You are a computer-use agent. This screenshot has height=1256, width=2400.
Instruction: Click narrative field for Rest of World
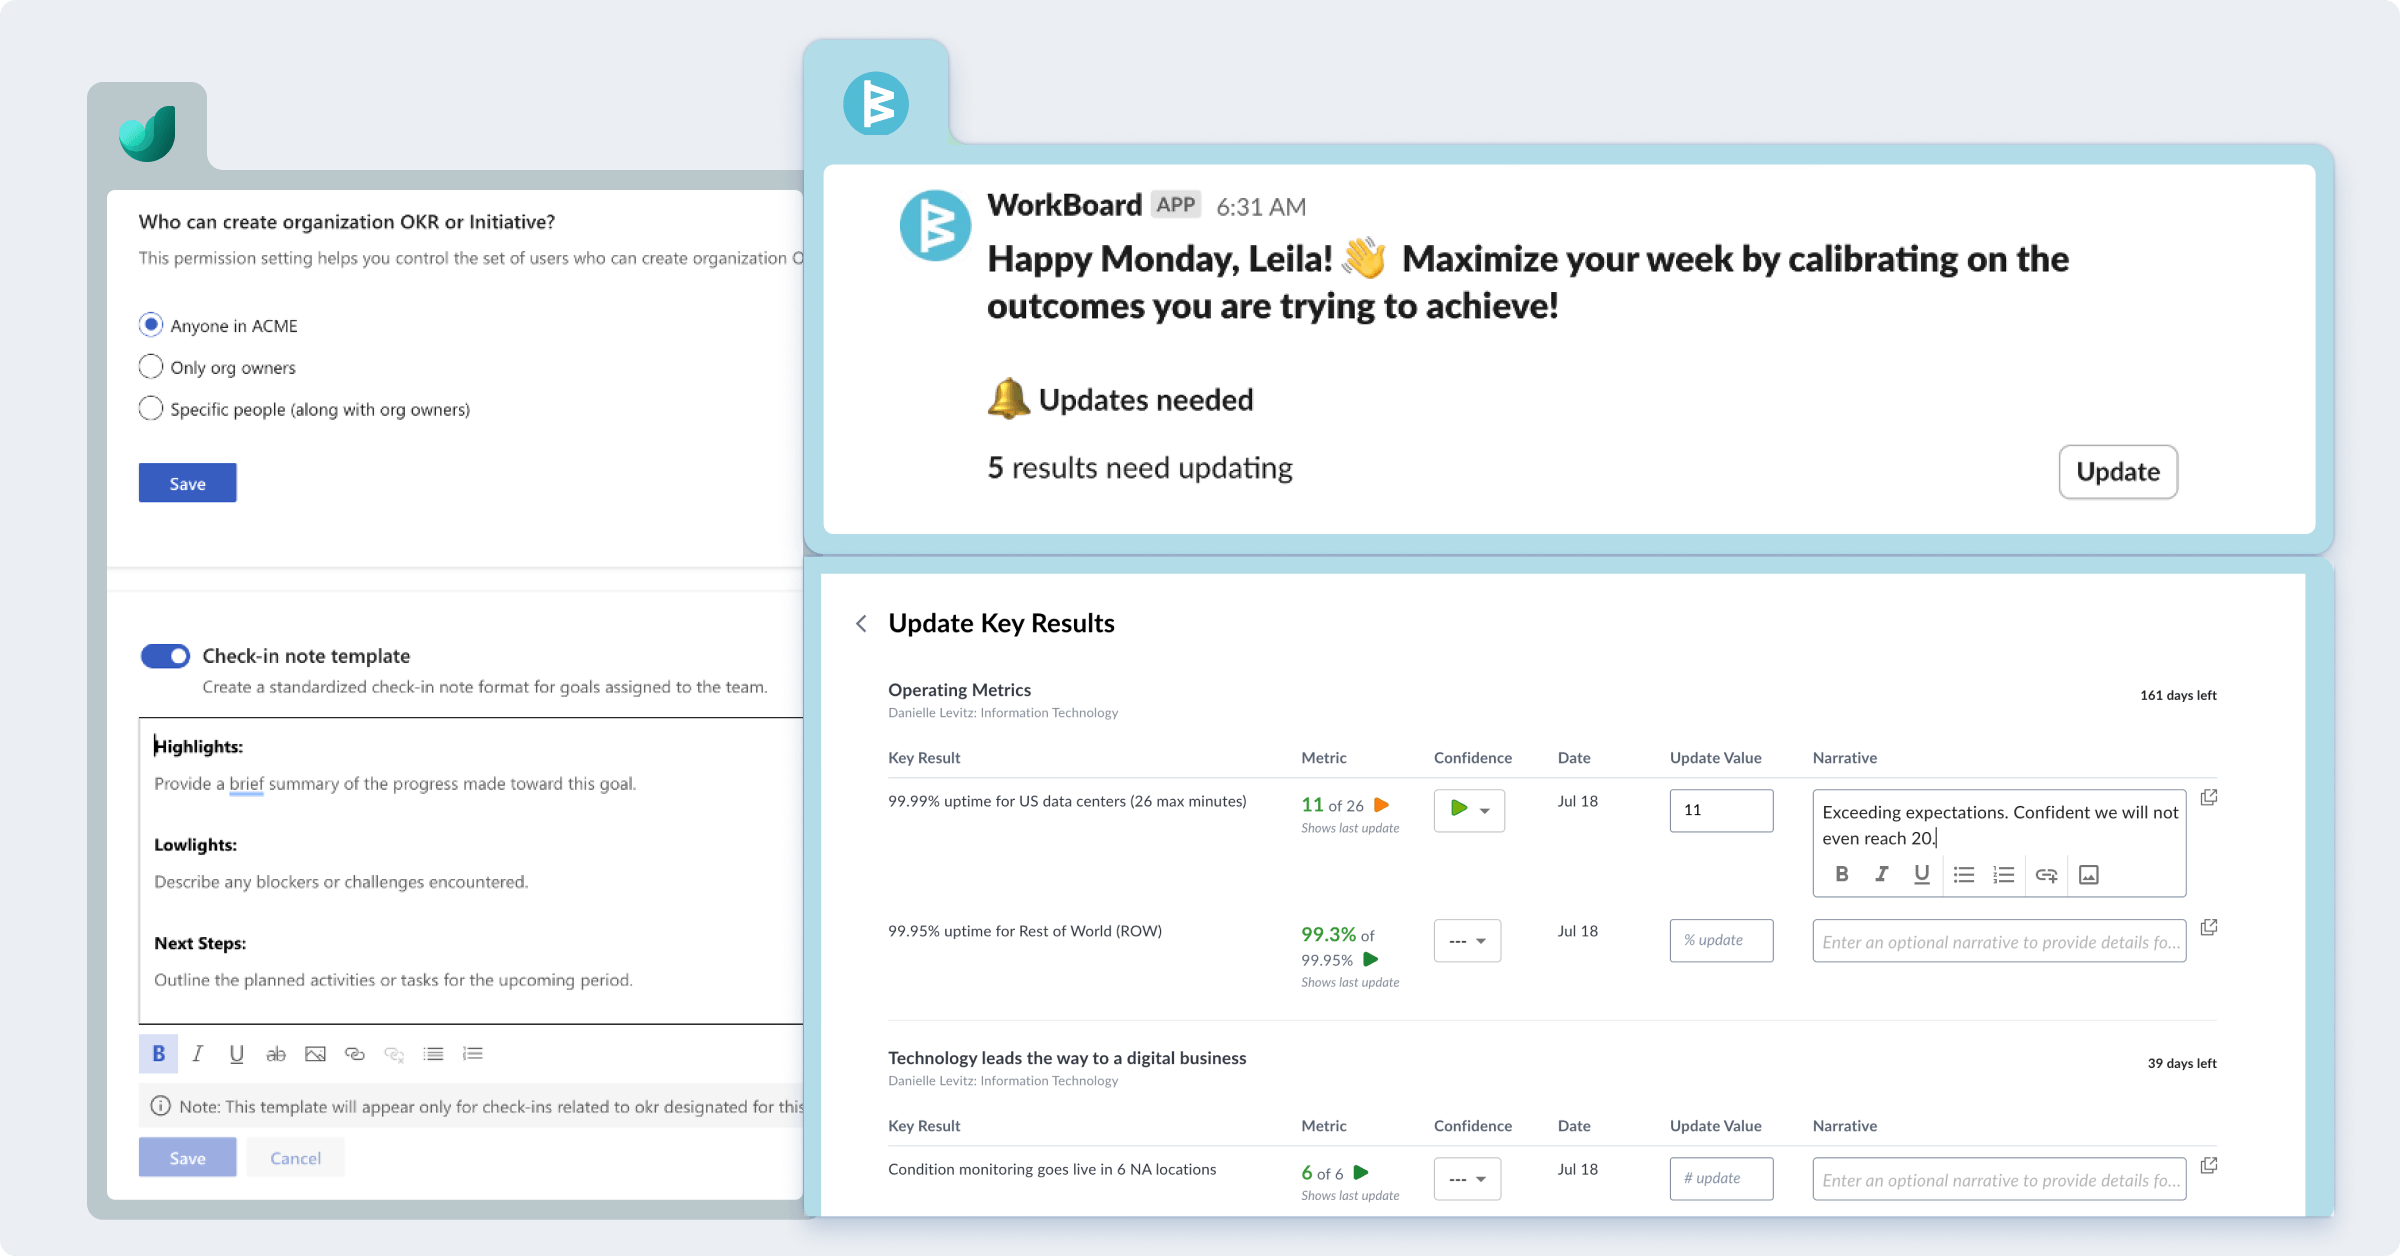1999,941
